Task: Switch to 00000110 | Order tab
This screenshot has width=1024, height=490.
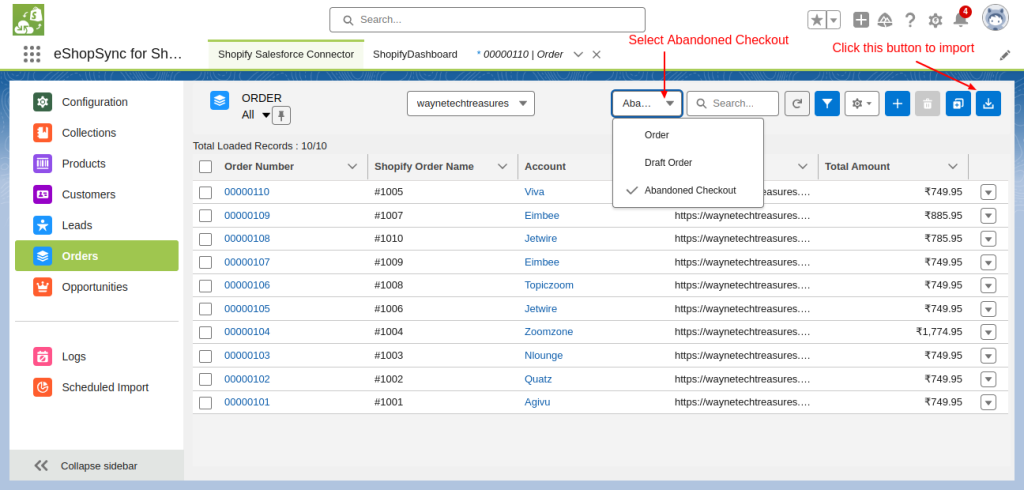Action: click(x=520, y=54)
